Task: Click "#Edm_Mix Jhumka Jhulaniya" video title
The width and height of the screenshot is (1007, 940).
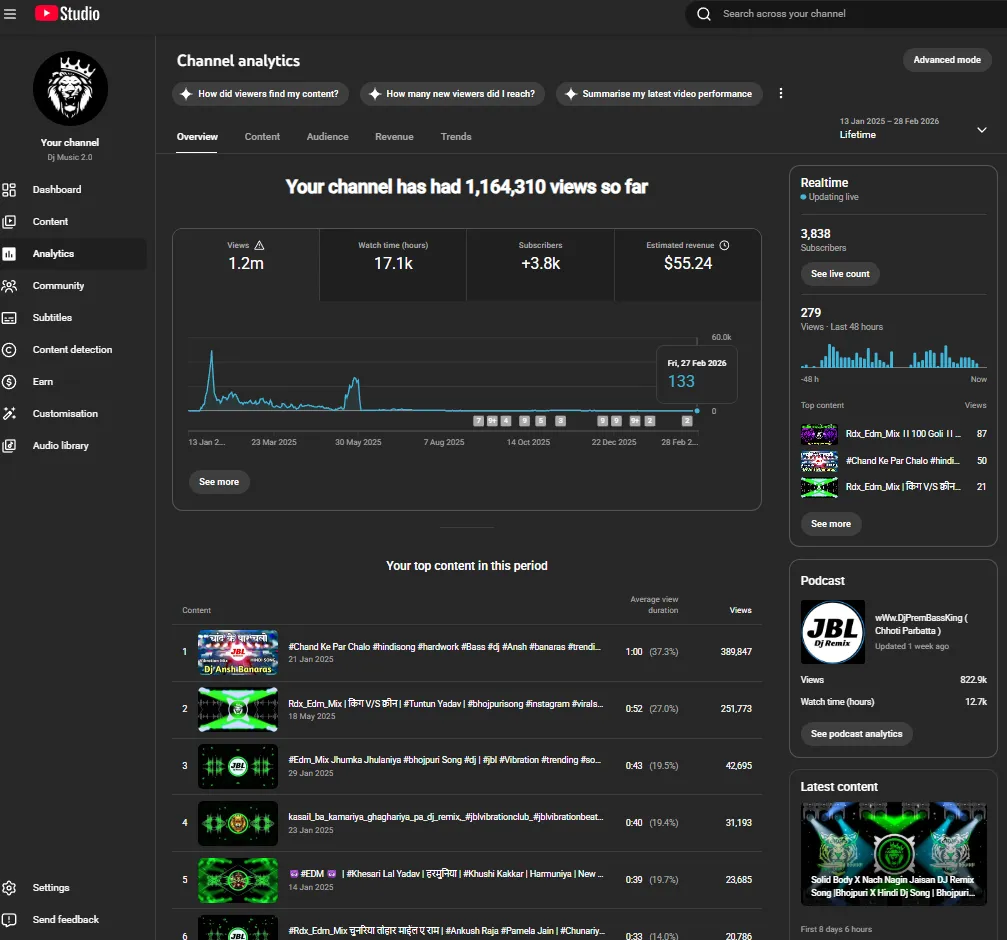Action: tap(444, 760)
